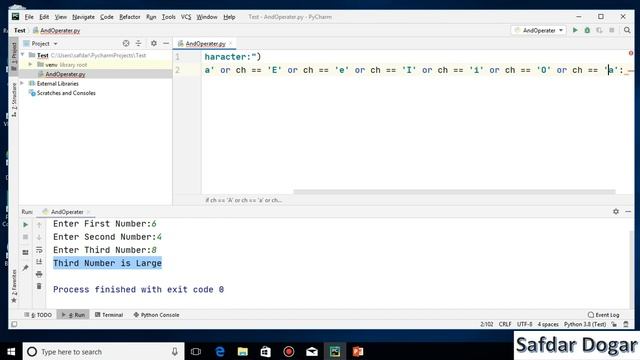
Task: Click the breadcrumb 'if ch == A or ch...'
Action: pos(243,200)
